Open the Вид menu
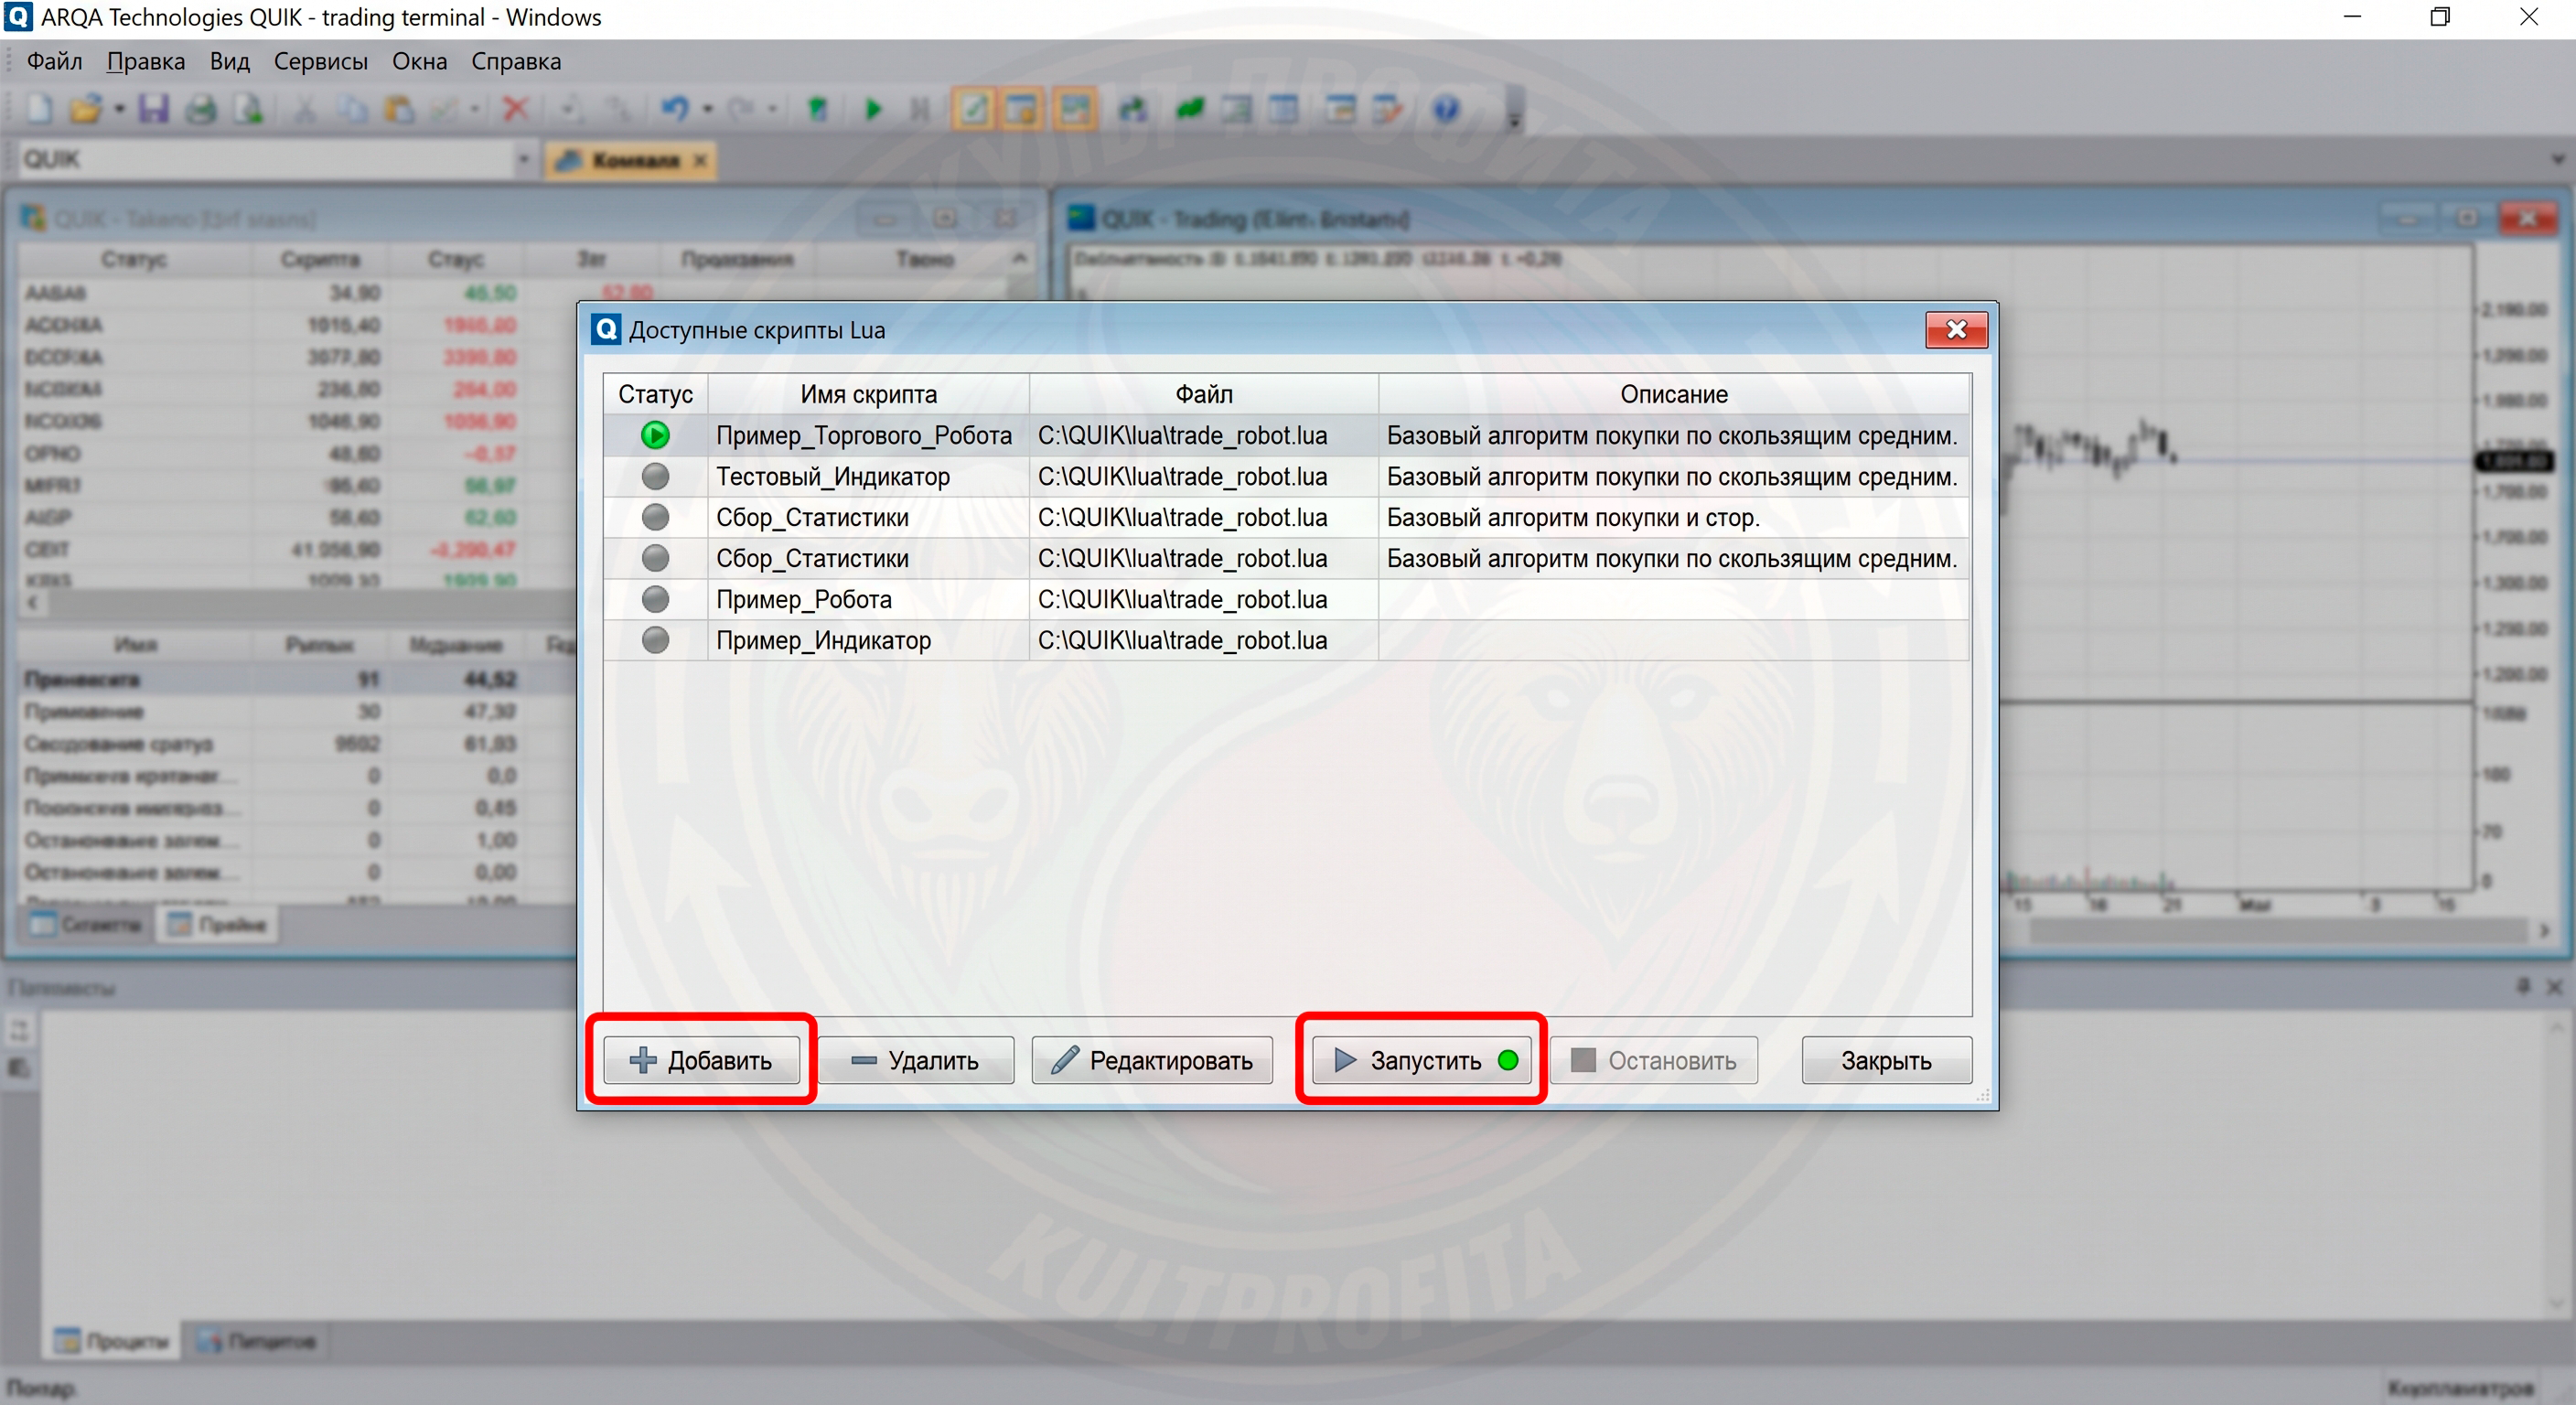 point(229,61)
